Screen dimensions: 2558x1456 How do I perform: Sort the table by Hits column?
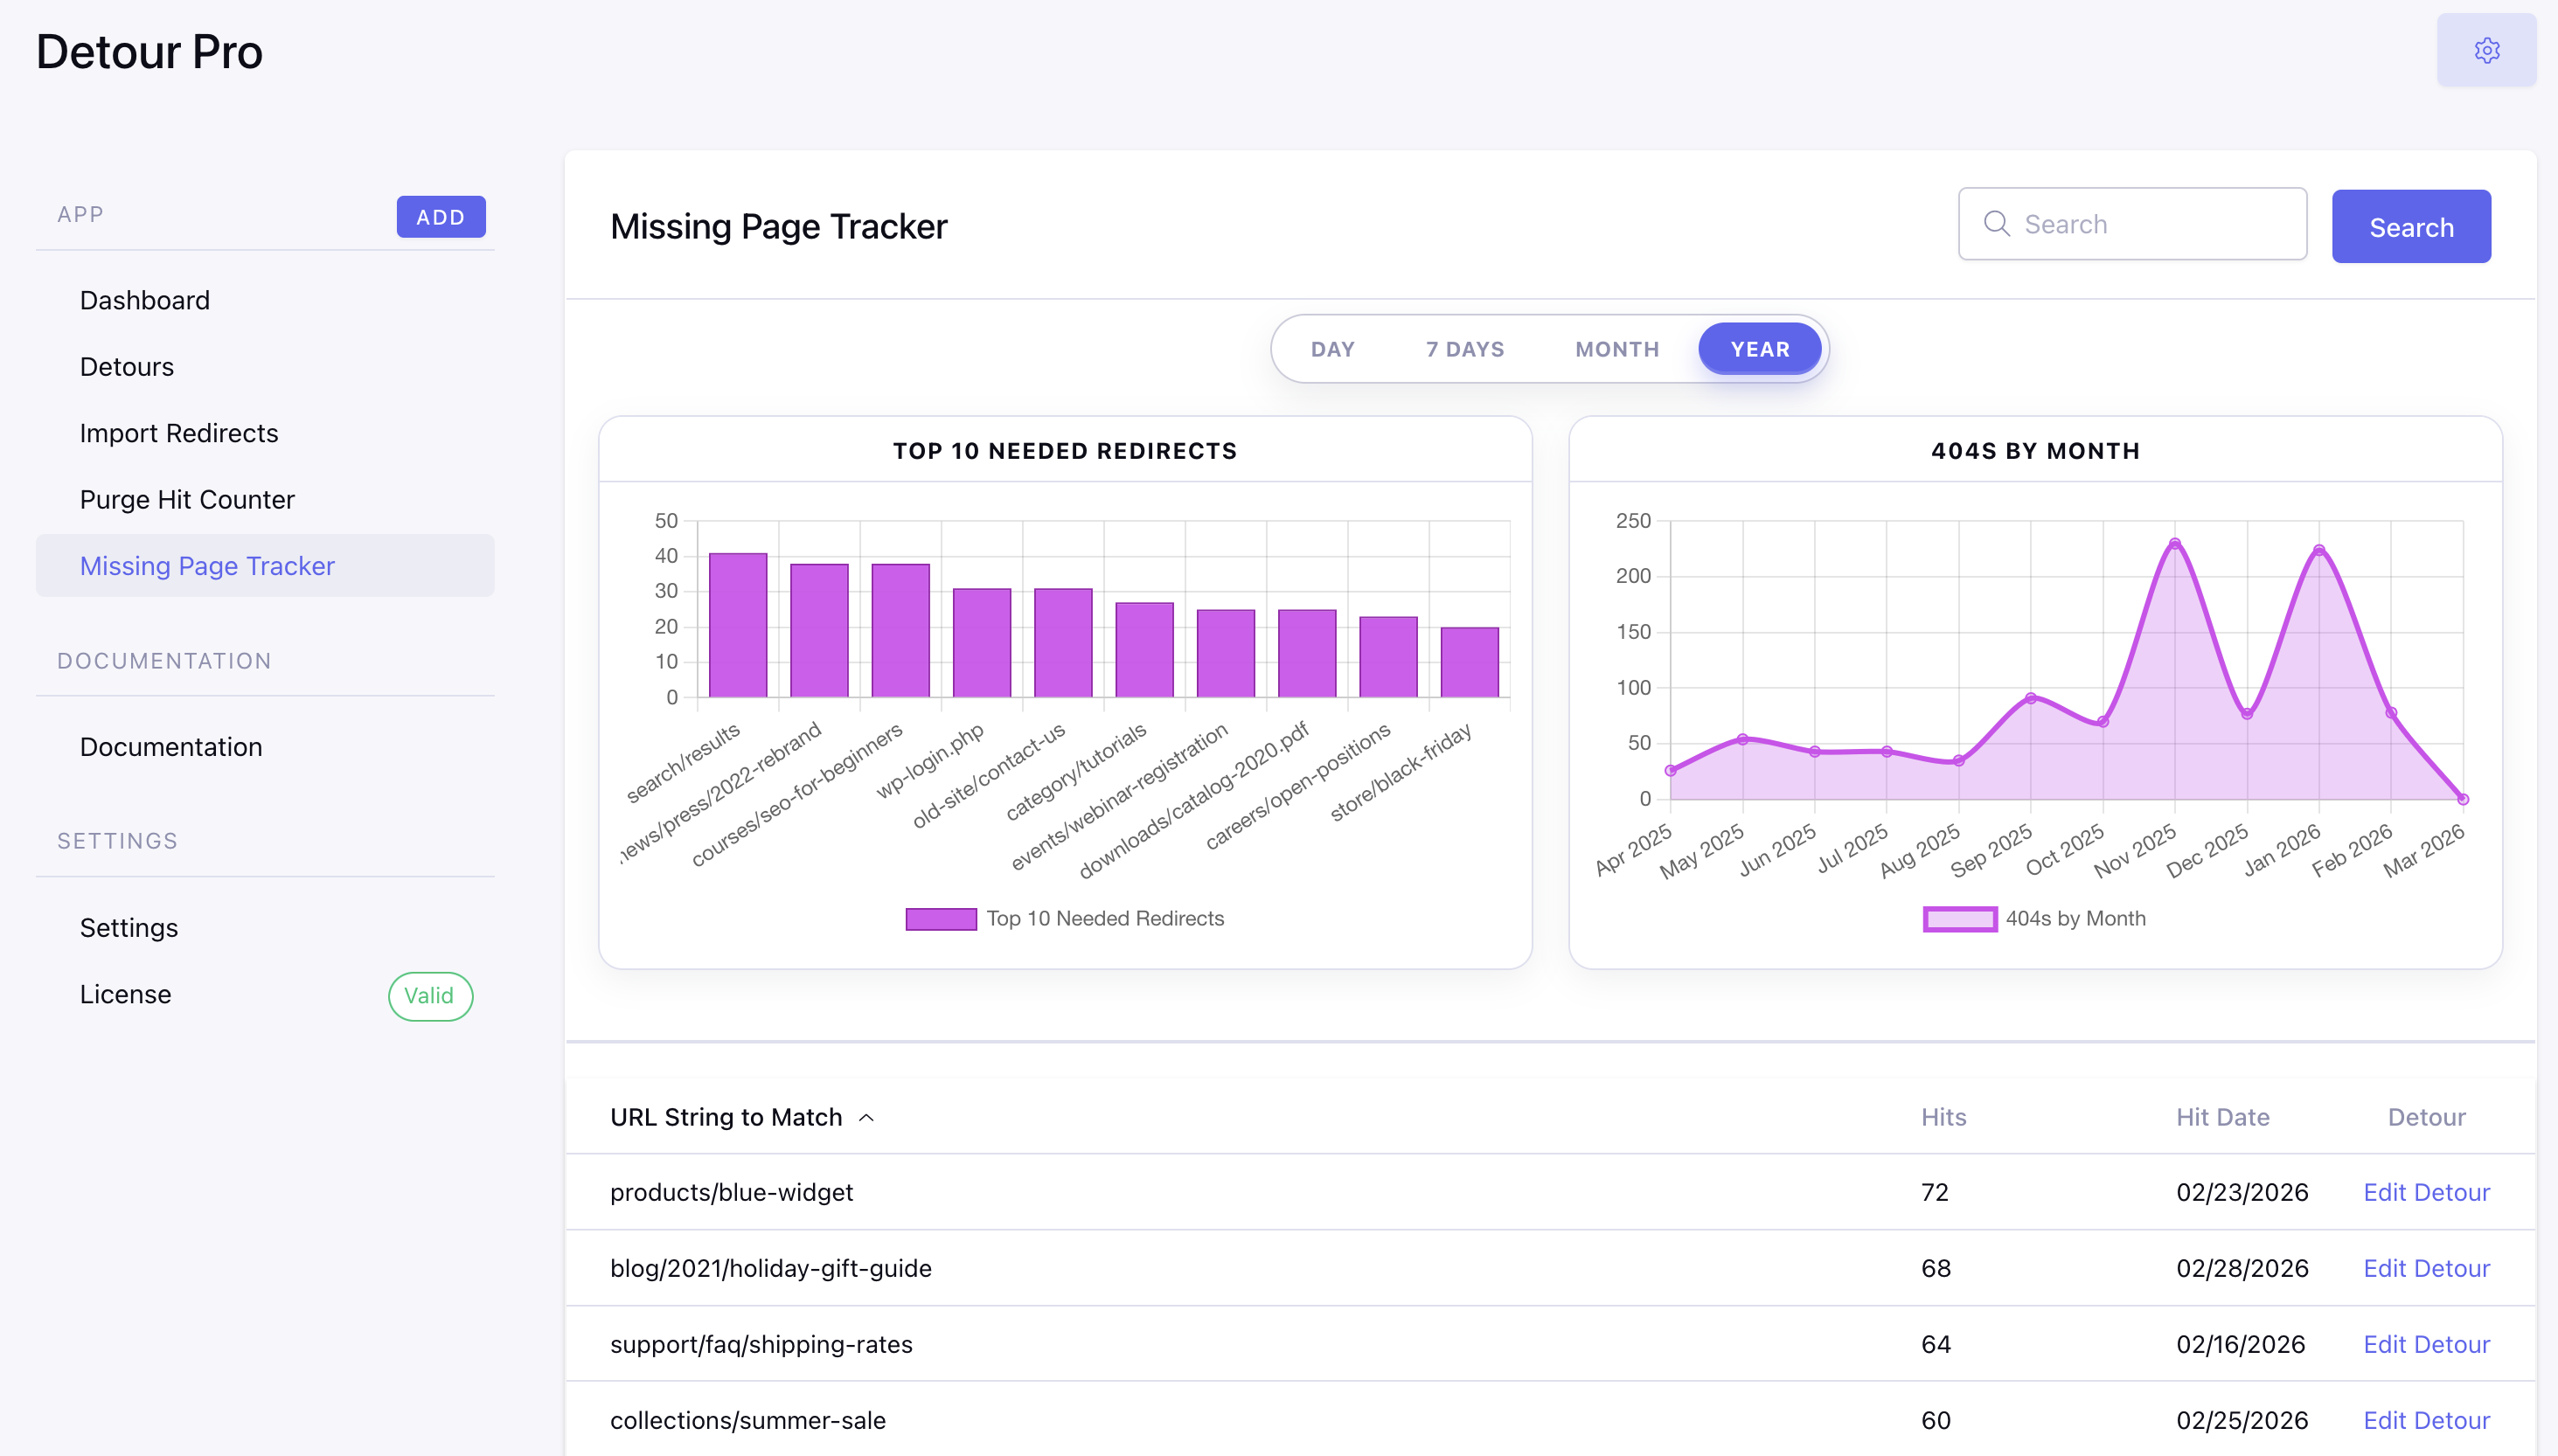(x=1942, y=1117)
